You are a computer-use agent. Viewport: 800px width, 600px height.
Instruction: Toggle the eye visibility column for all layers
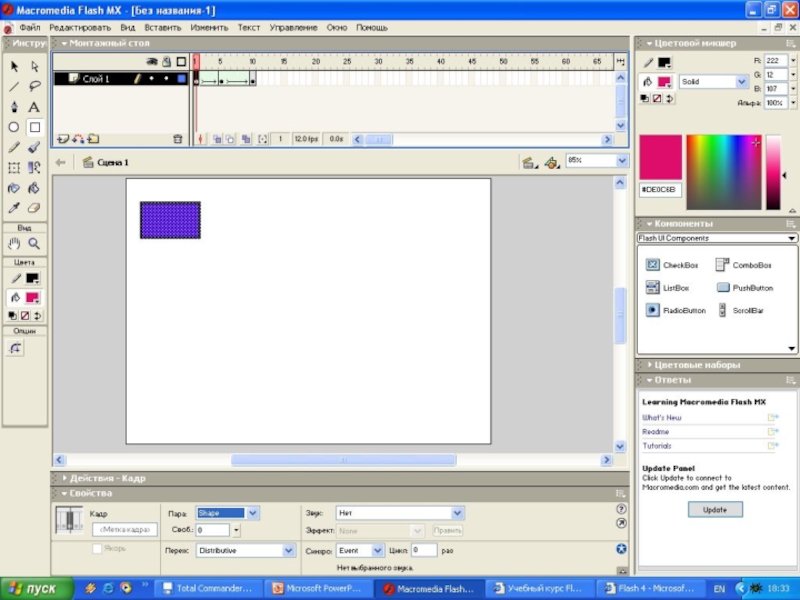[152, 62]
